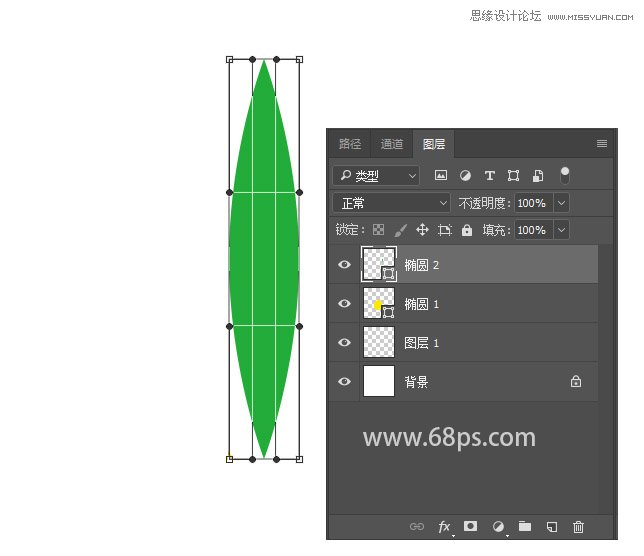644x556 pixels.
Task: Filter layers by pixel layer icon
Action: click(441, 175)
